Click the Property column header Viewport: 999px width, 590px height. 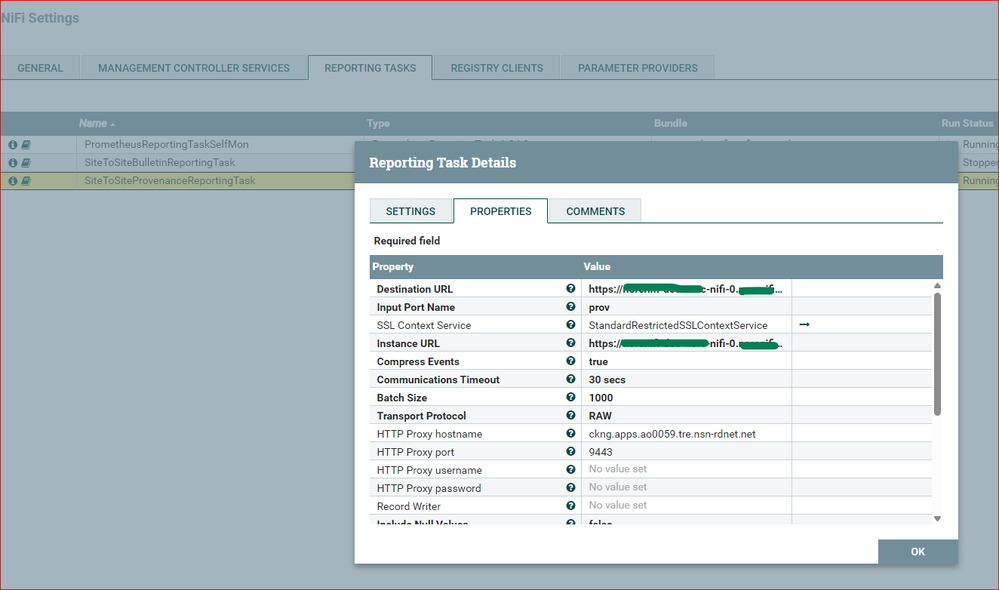tap(393, 266)
